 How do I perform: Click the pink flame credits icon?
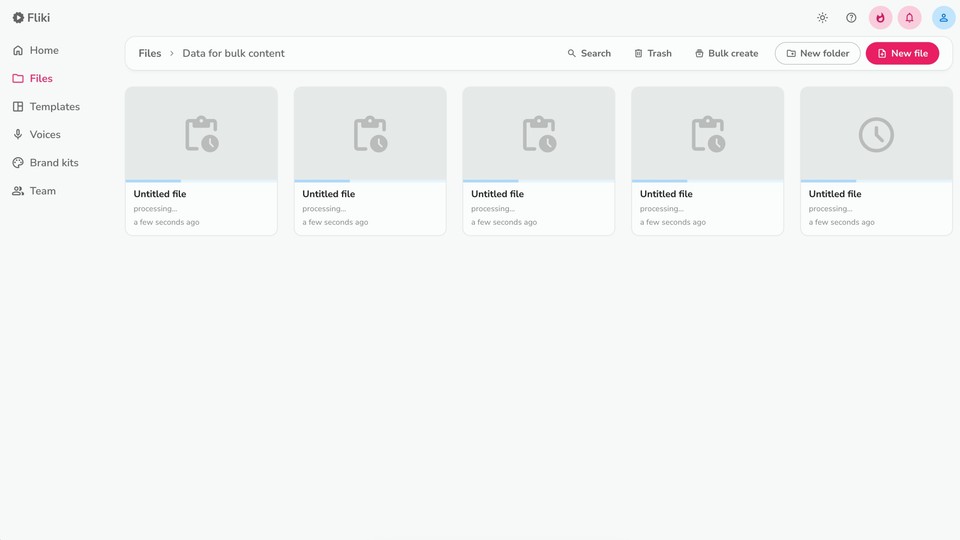pos(880,18)
